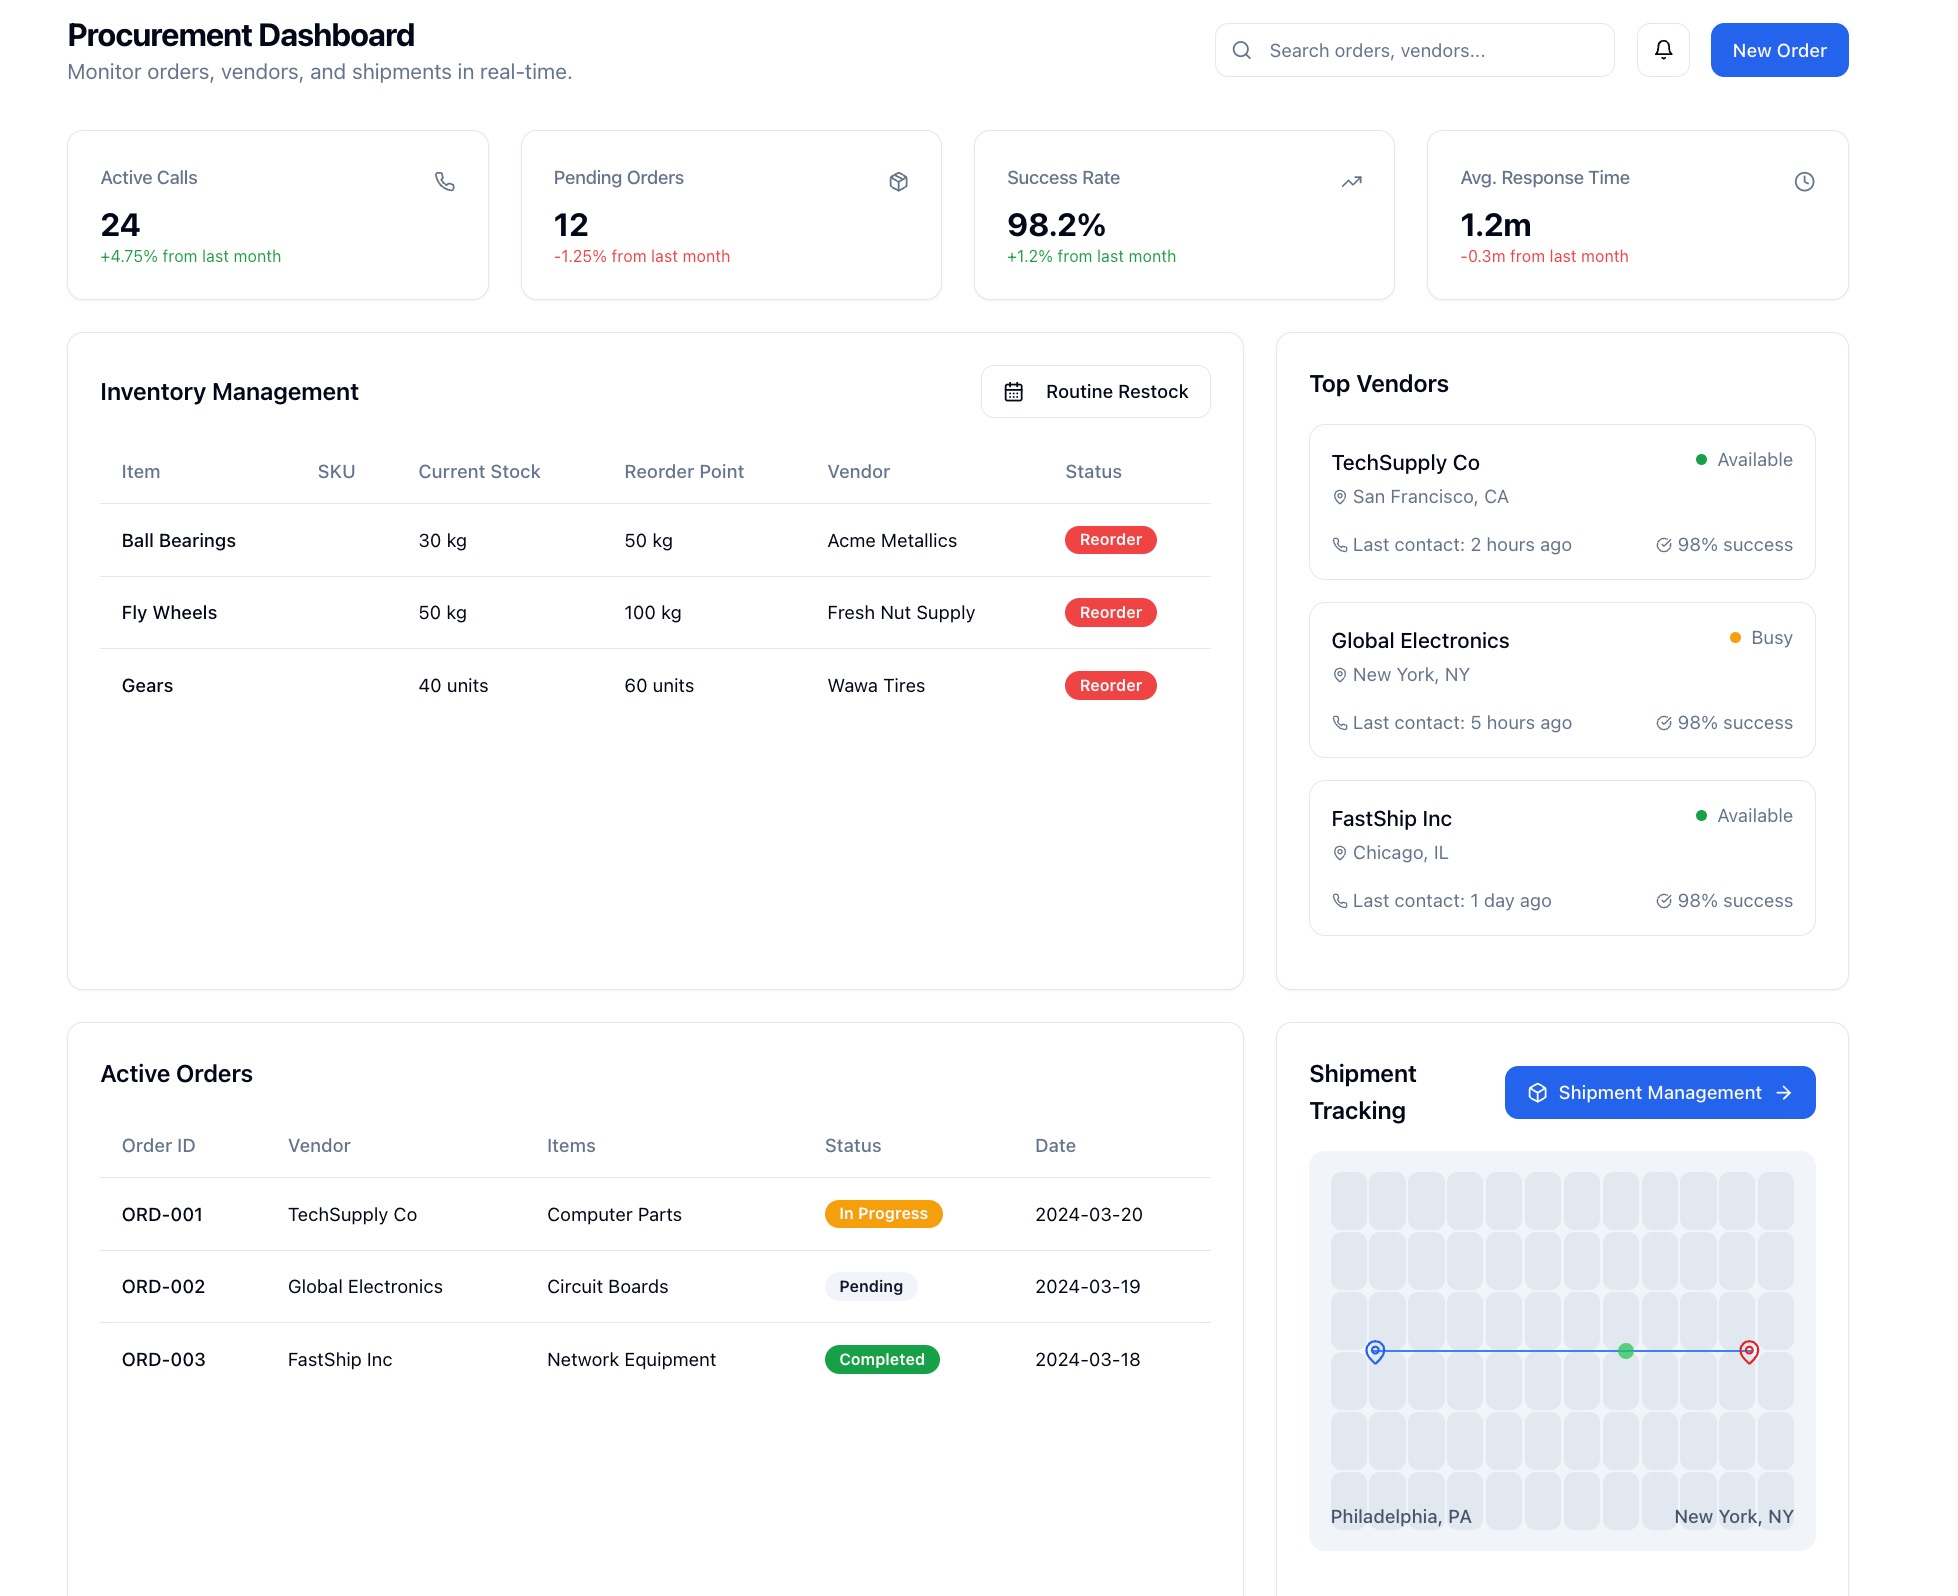Click the clock icon in Avg. Response Time card
This screenshot has width=1958, height=1596.
pos(1804,182)
